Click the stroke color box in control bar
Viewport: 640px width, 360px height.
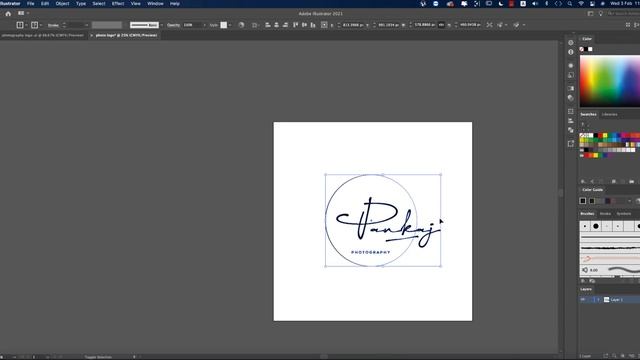34,25
